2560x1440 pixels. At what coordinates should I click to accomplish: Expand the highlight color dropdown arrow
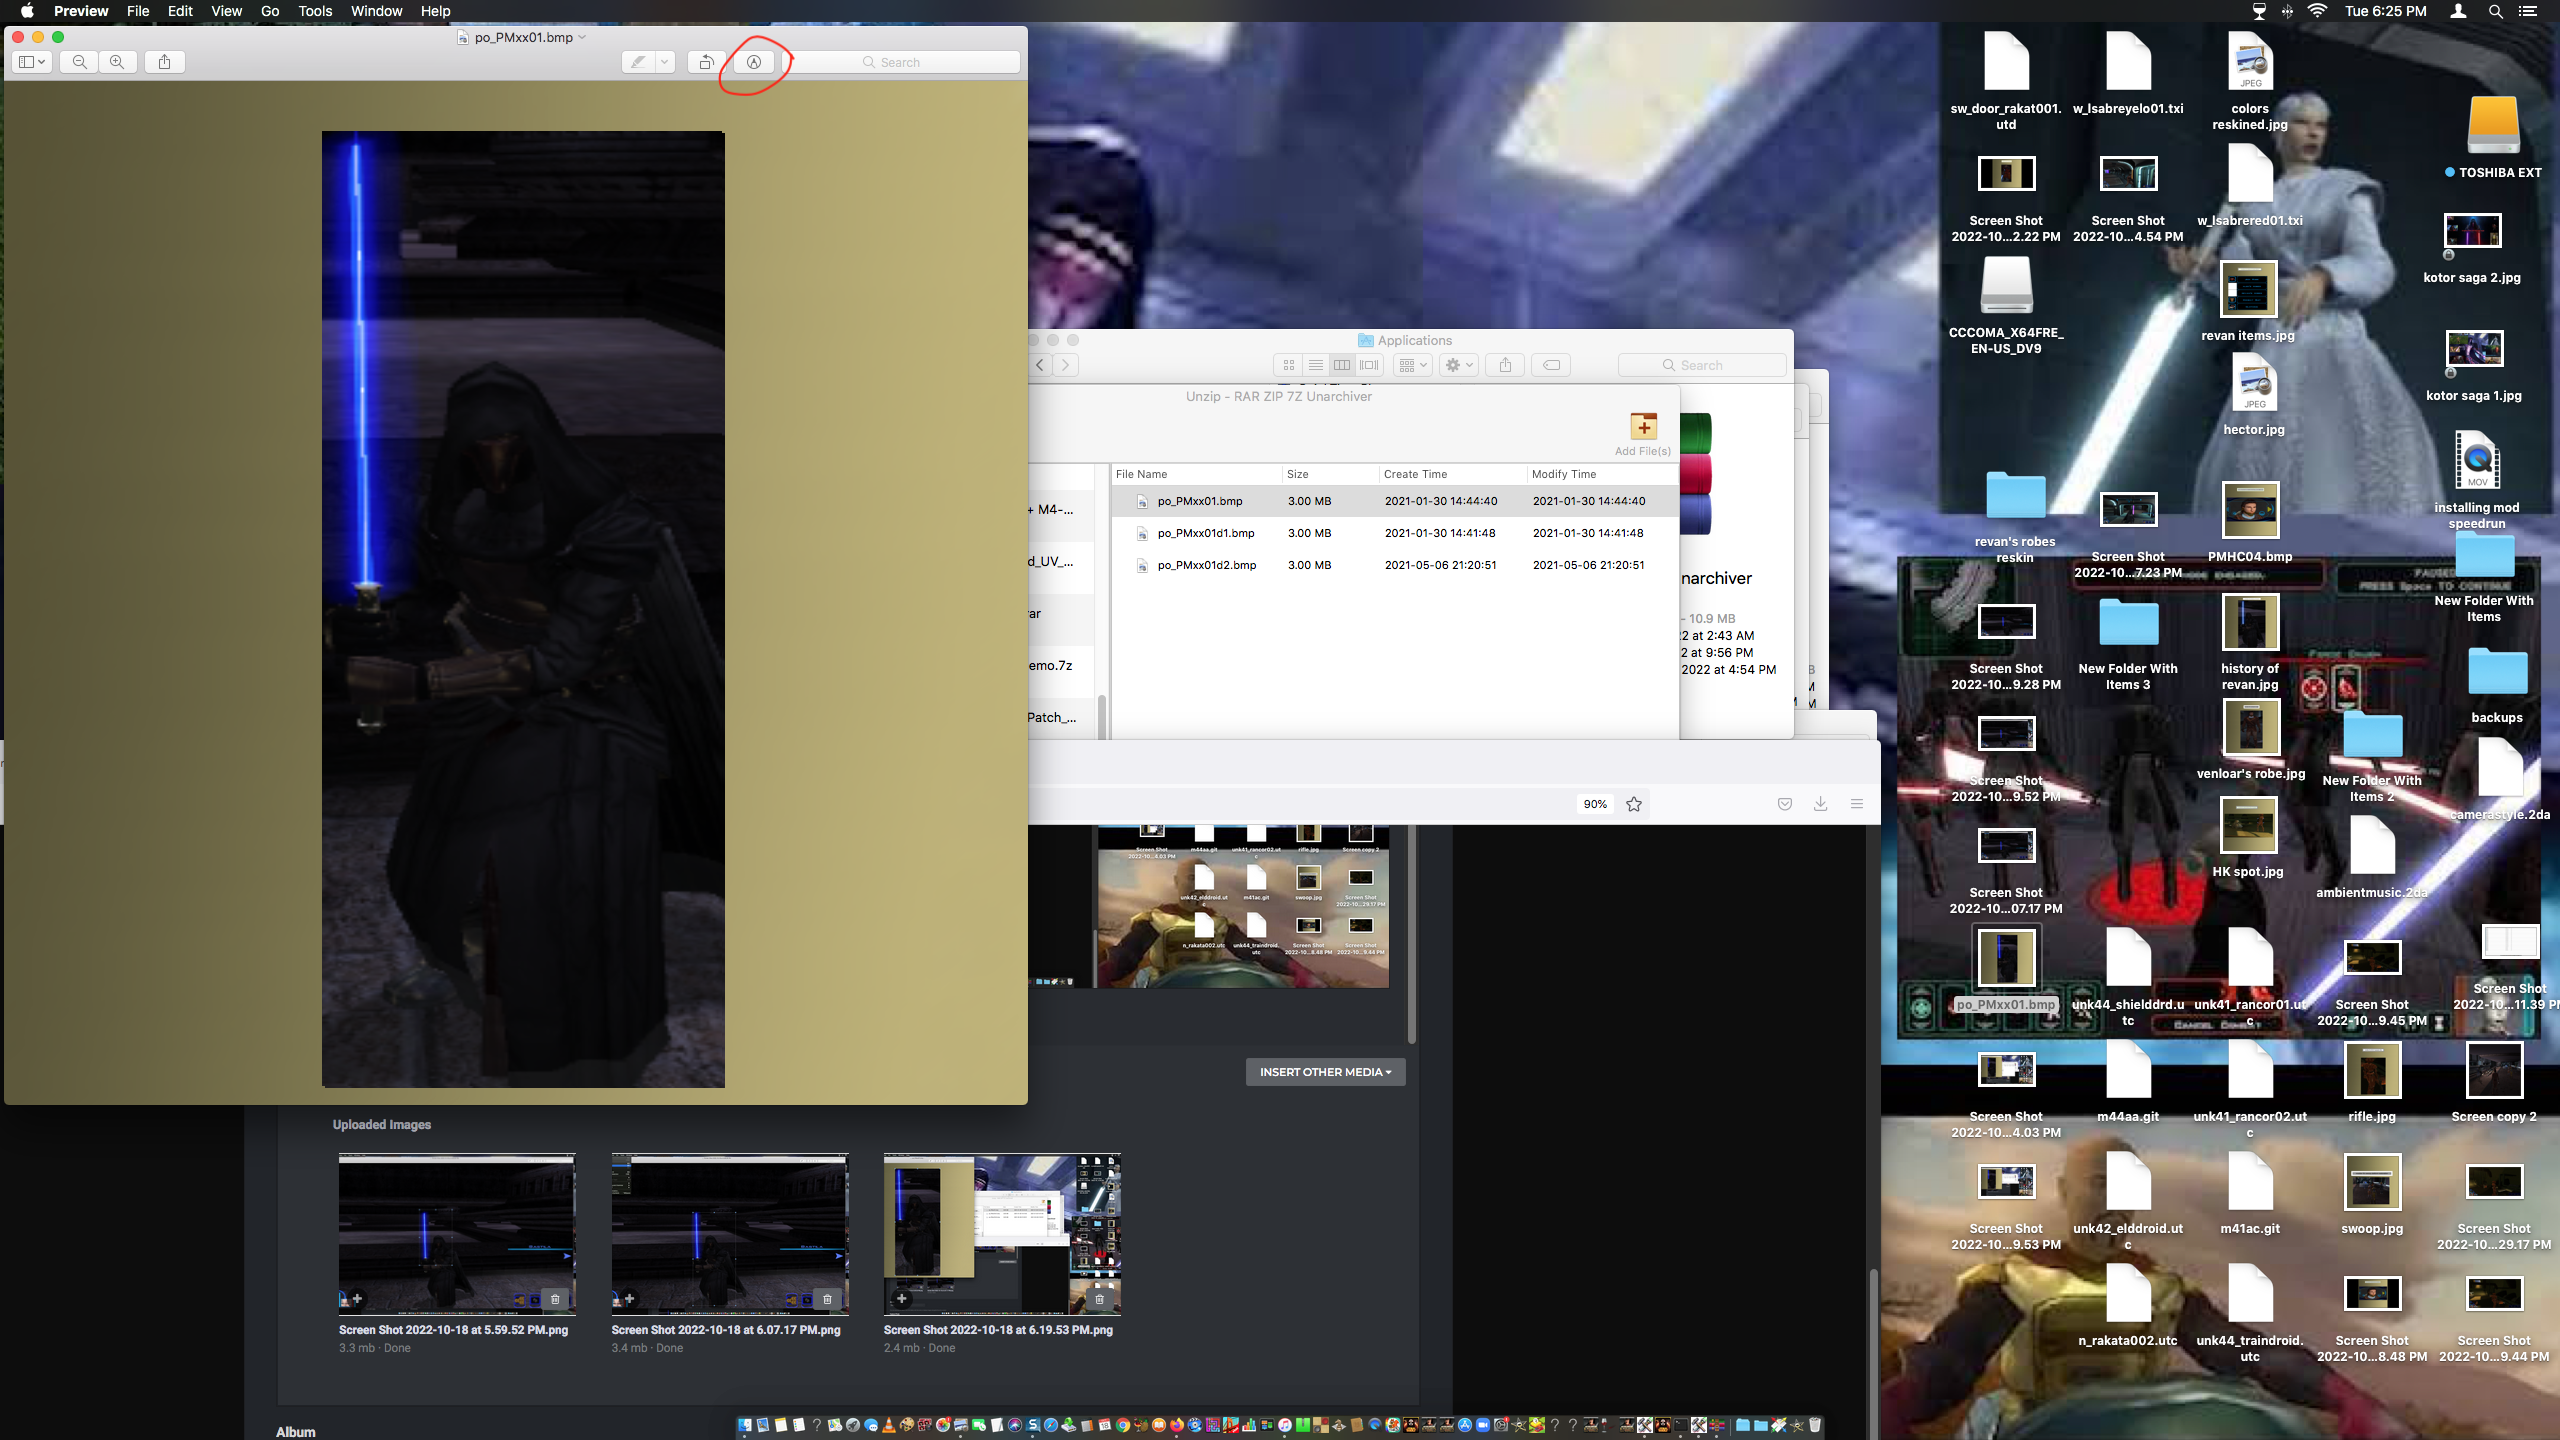665,62
